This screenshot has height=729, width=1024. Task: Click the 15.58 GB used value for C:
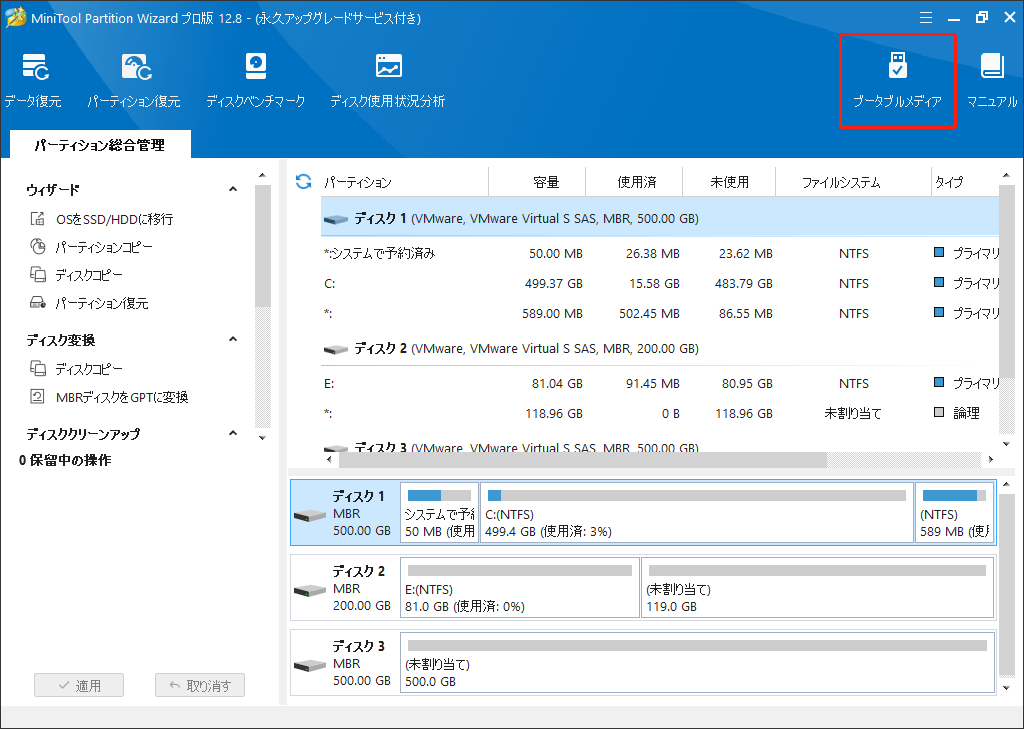(x=654, y=284)
